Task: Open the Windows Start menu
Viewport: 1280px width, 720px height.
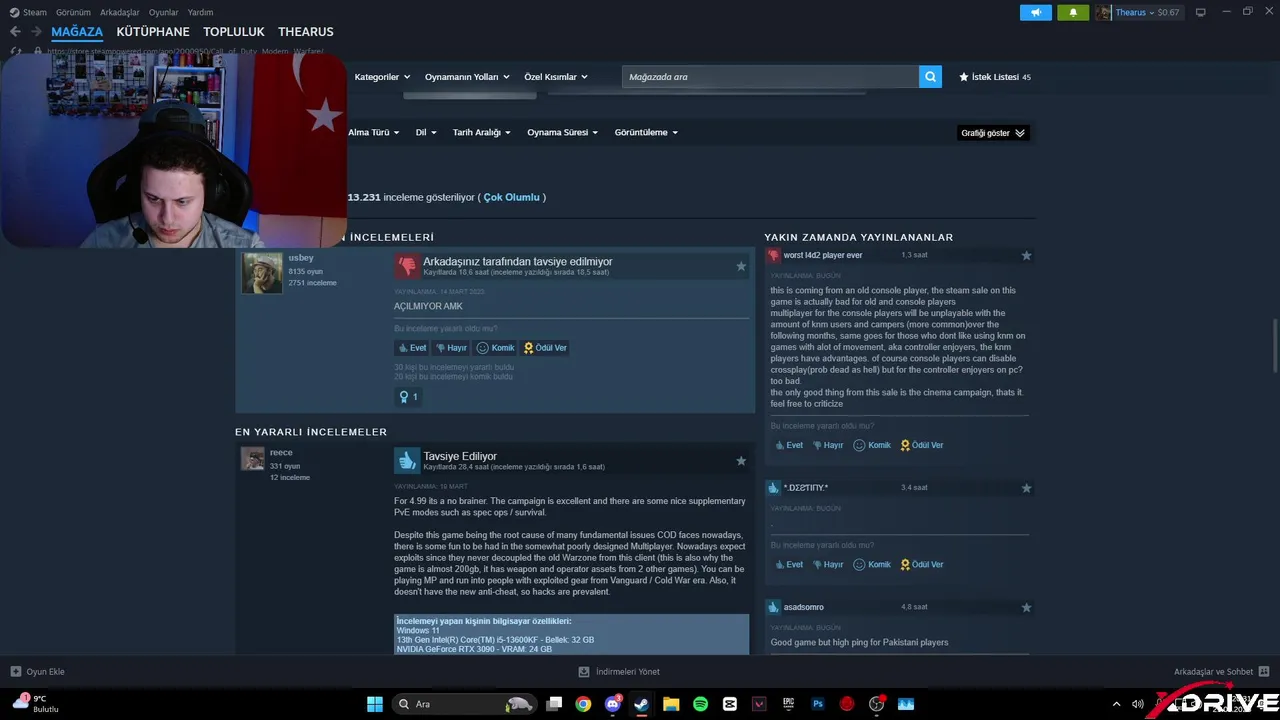Action: 374,704
